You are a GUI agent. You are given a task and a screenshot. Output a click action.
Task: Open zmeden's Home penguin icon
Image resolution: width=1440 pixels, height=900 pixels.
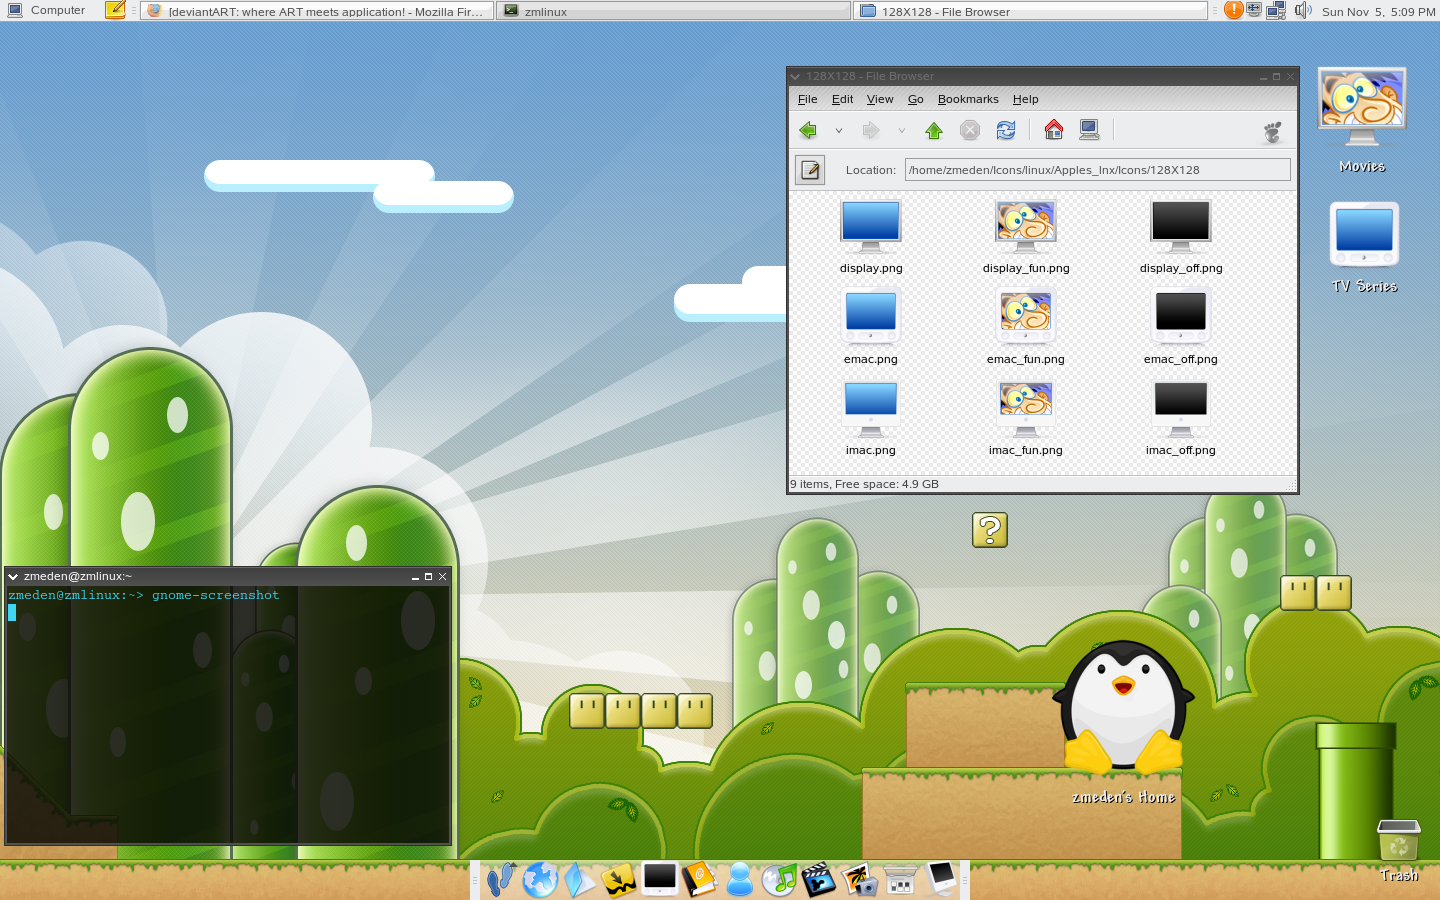click(1124, 722)
